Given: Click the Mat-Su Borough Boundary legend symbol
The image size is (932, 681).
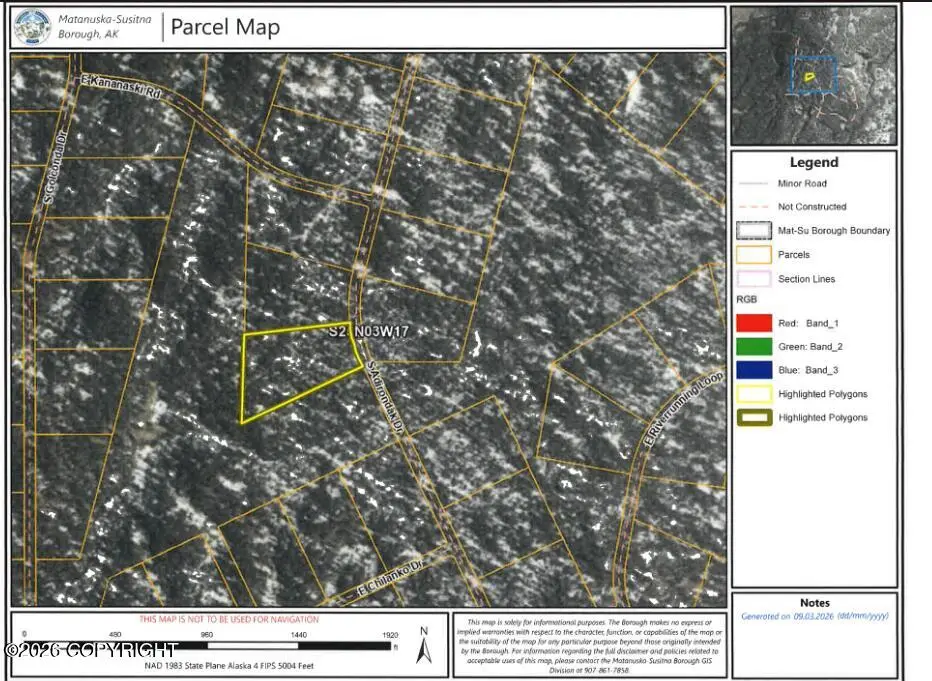Looking at the screenshot, I should pos(753,231).
